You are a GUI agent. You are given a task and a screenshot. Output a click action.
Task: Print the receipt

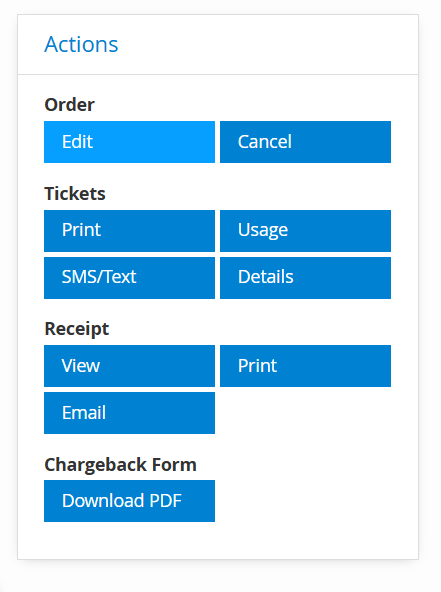pyautogui.click(x=305, y=366)
